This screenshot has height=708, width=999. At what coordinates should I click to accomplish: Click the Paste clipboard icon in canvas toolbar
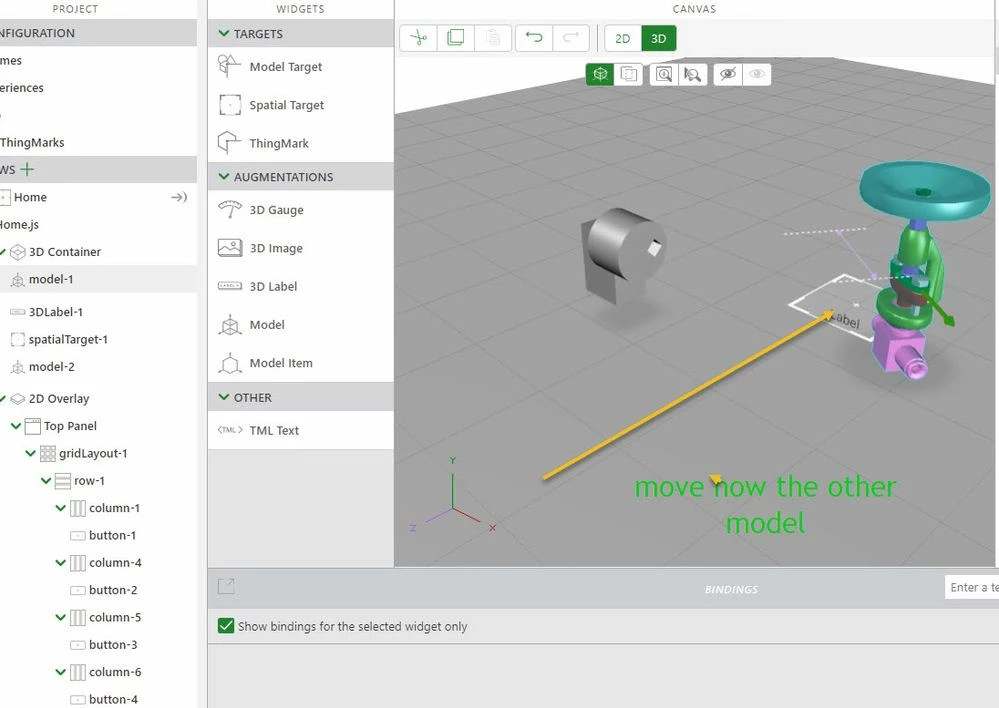coord(492,38)
